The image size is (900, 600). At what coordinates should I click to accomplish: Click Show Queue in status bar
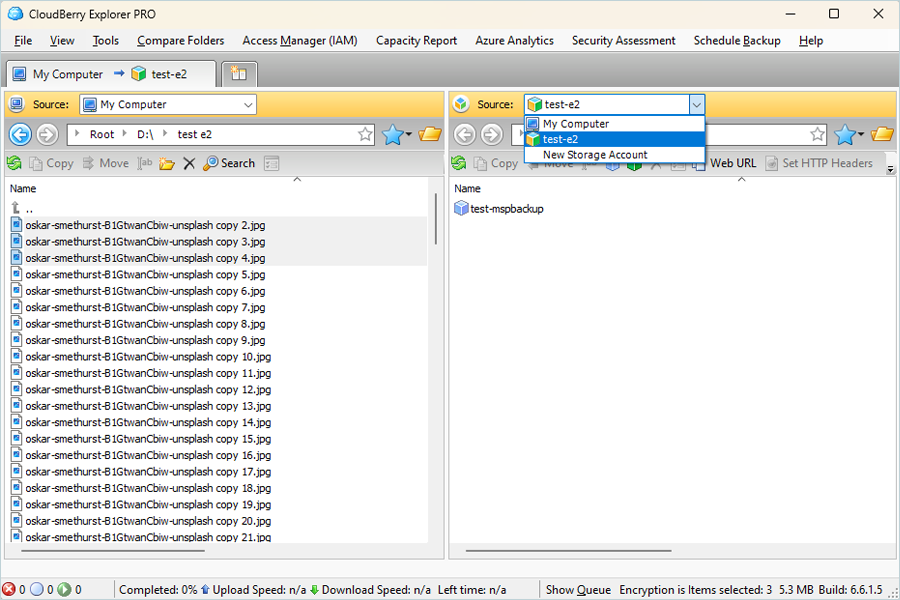pos(578,590)
